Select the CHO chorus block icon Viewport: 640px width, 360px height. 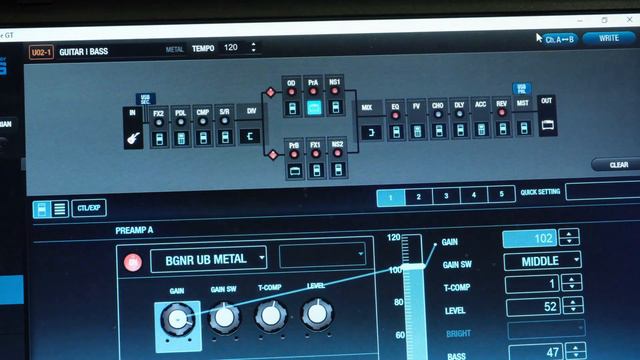coord(439,131)
